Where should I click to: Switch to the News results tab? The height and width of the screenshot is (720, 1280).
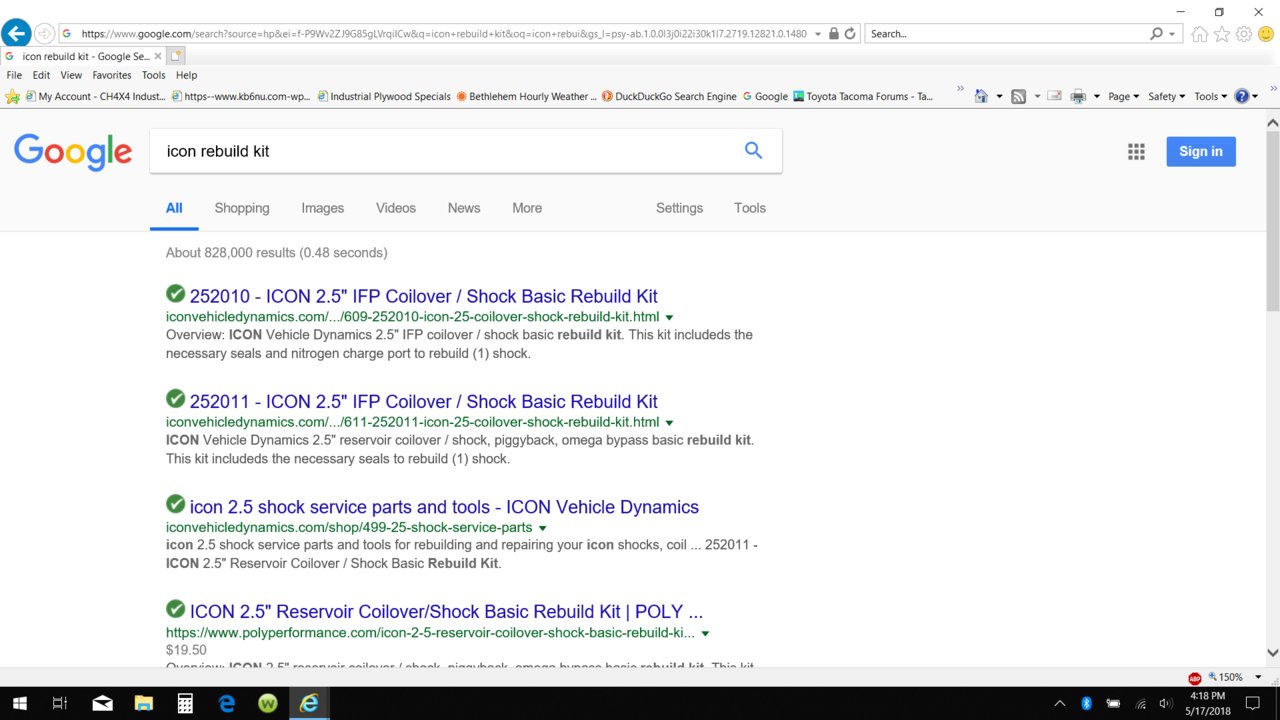464,208
